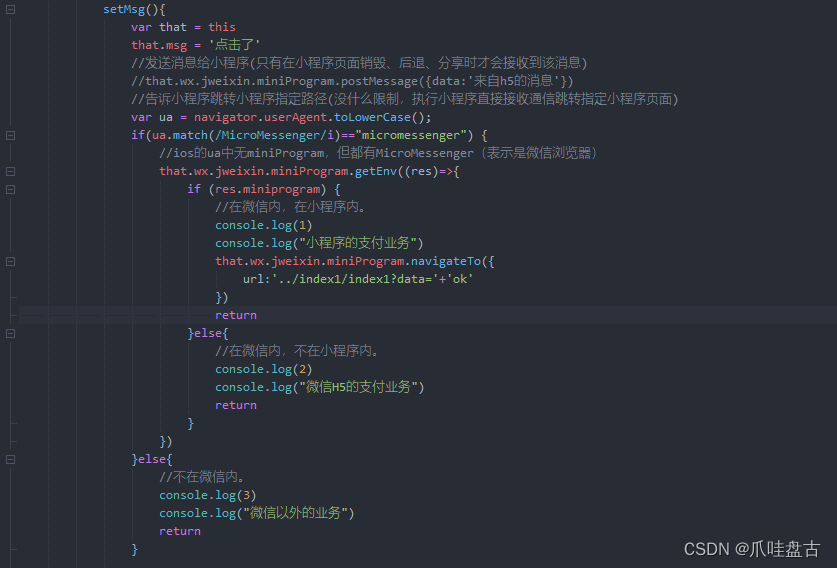Click the //在微信内，不在小程序内 comment
This screenshot has height=568, width=837.
pos(297,351)
